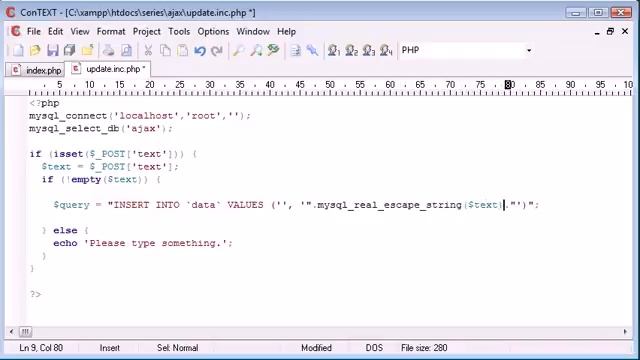Open the Edit menu

pos(55,31)
